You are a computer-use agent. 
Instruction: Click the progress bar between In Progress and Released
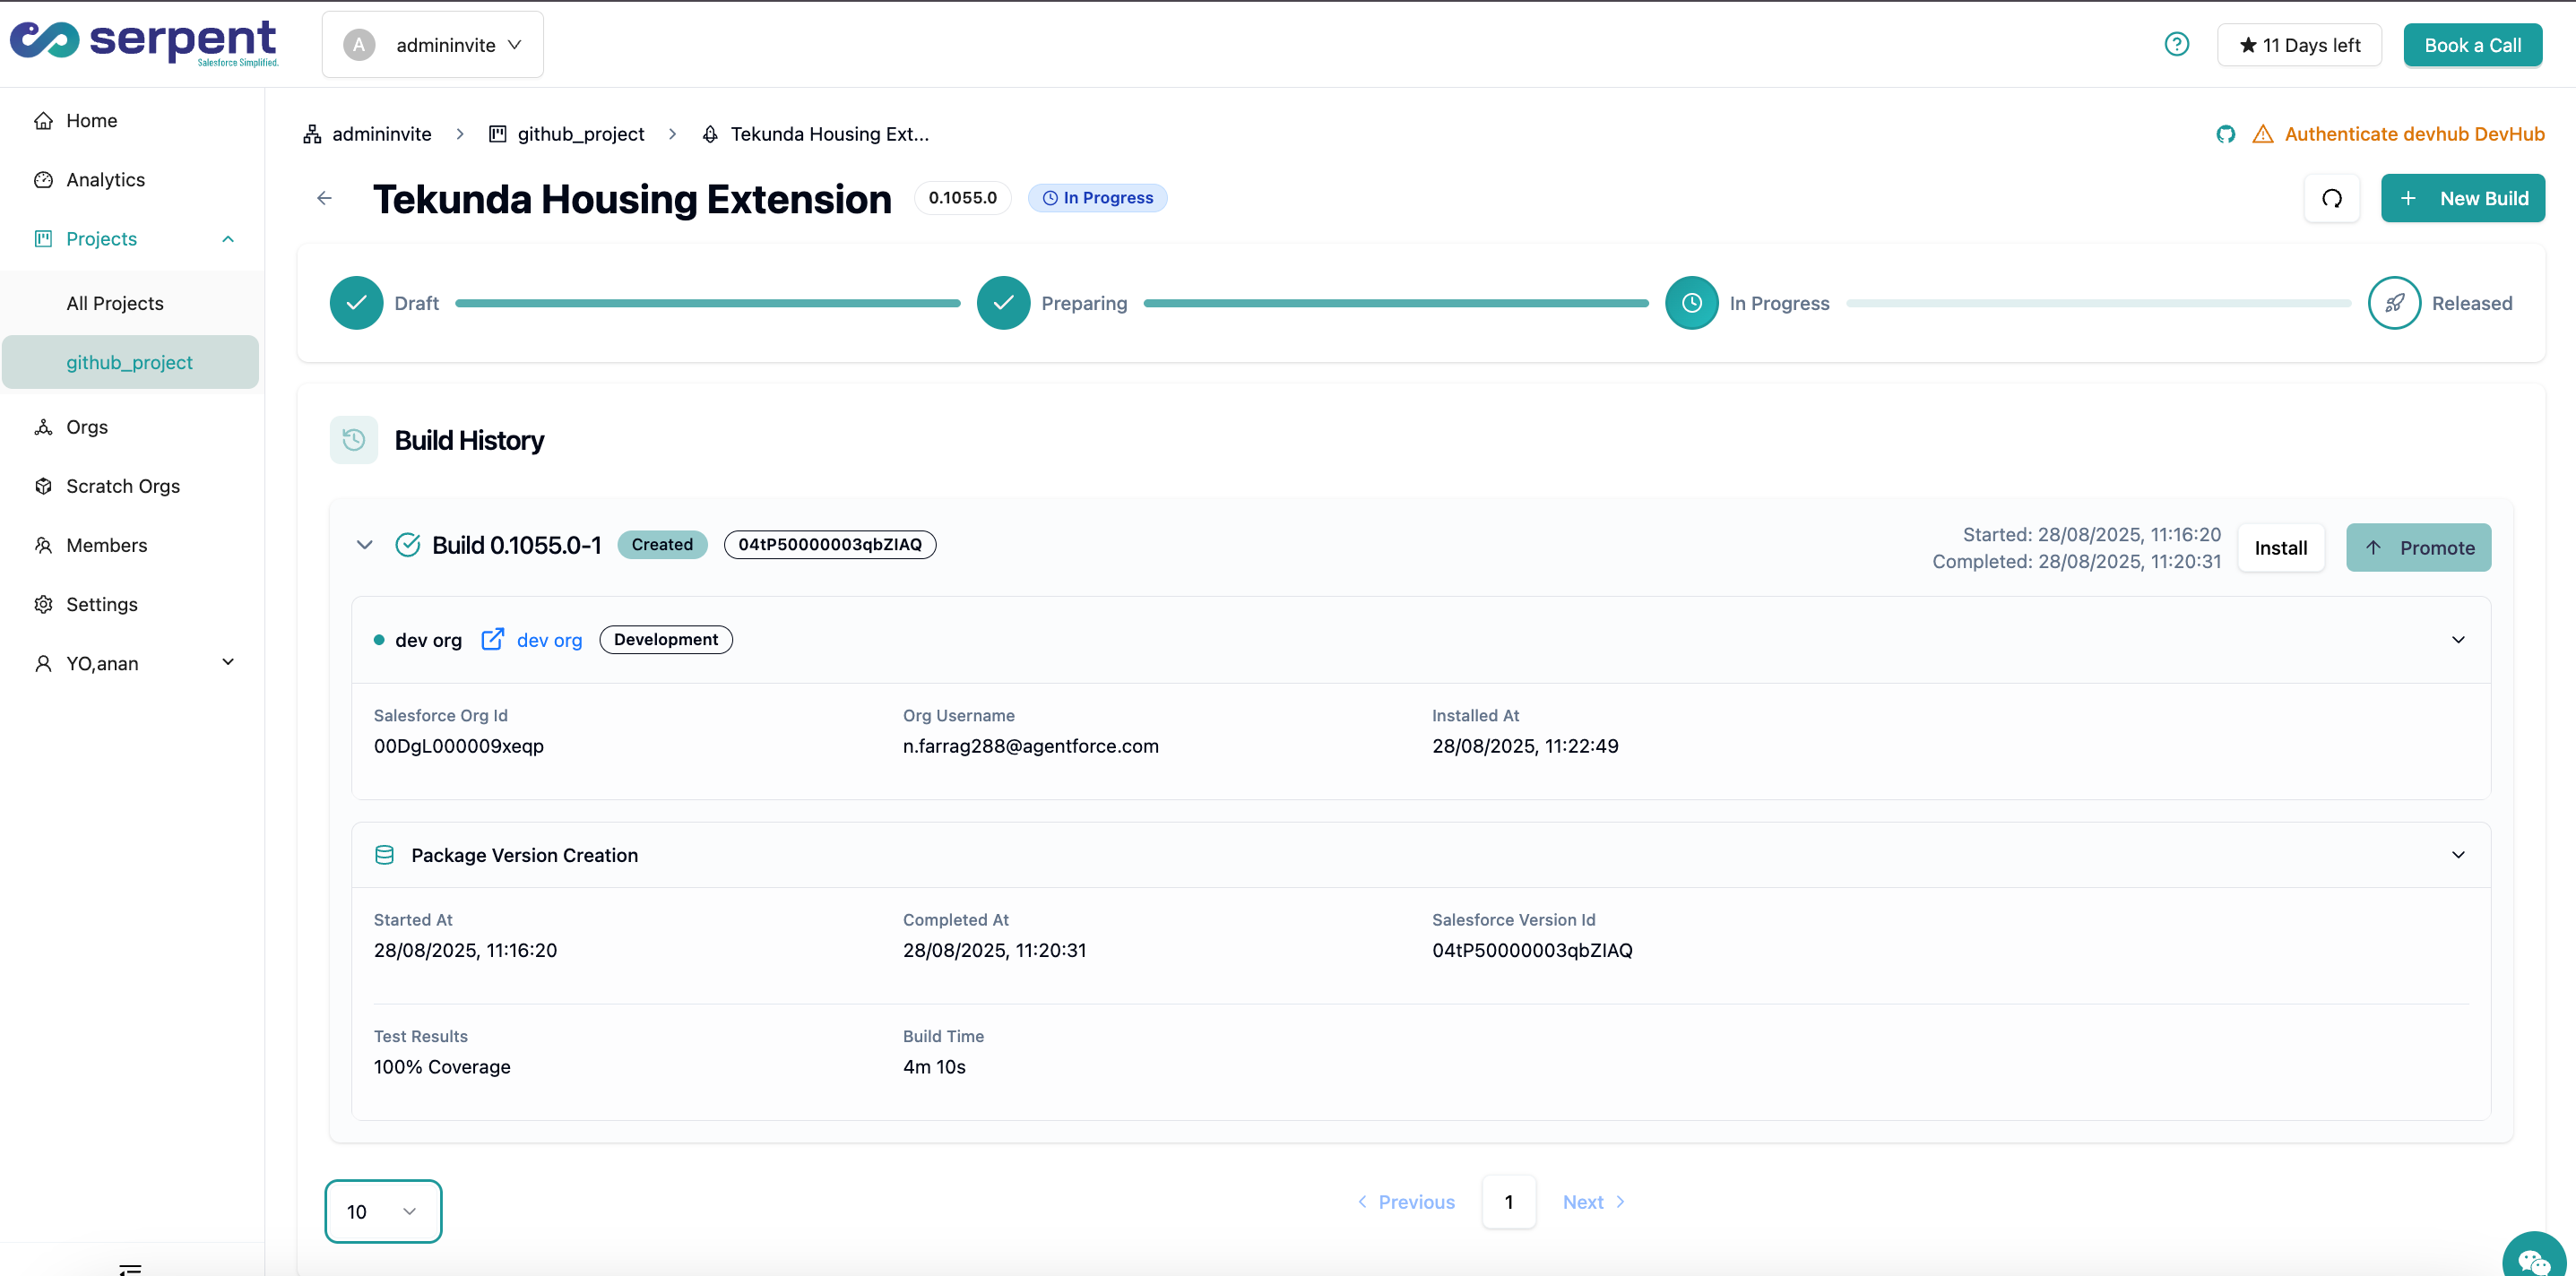(x=2098, y=303)
